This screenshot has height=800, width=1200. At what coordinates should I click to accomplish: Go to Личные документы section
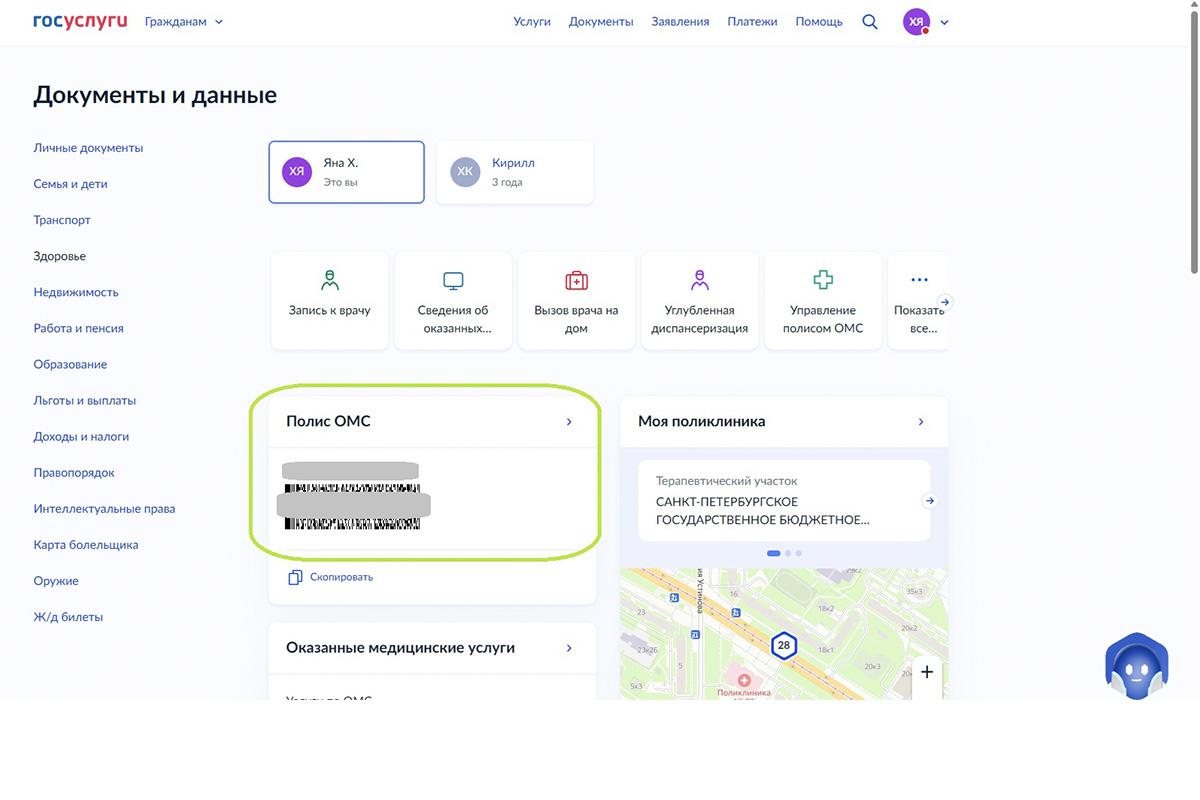tap(88, 148)
